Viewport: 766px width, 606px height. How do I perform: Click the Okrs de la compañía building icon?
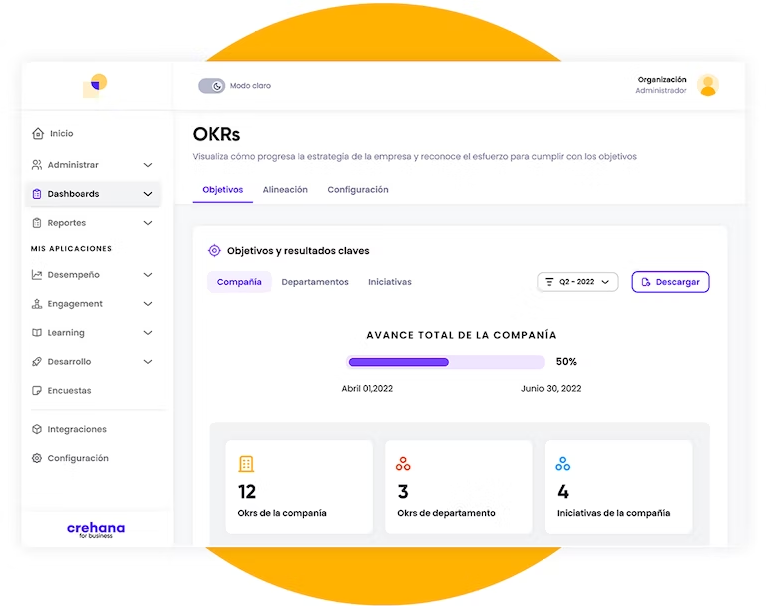pyautogui.click(x=246, y=464)
